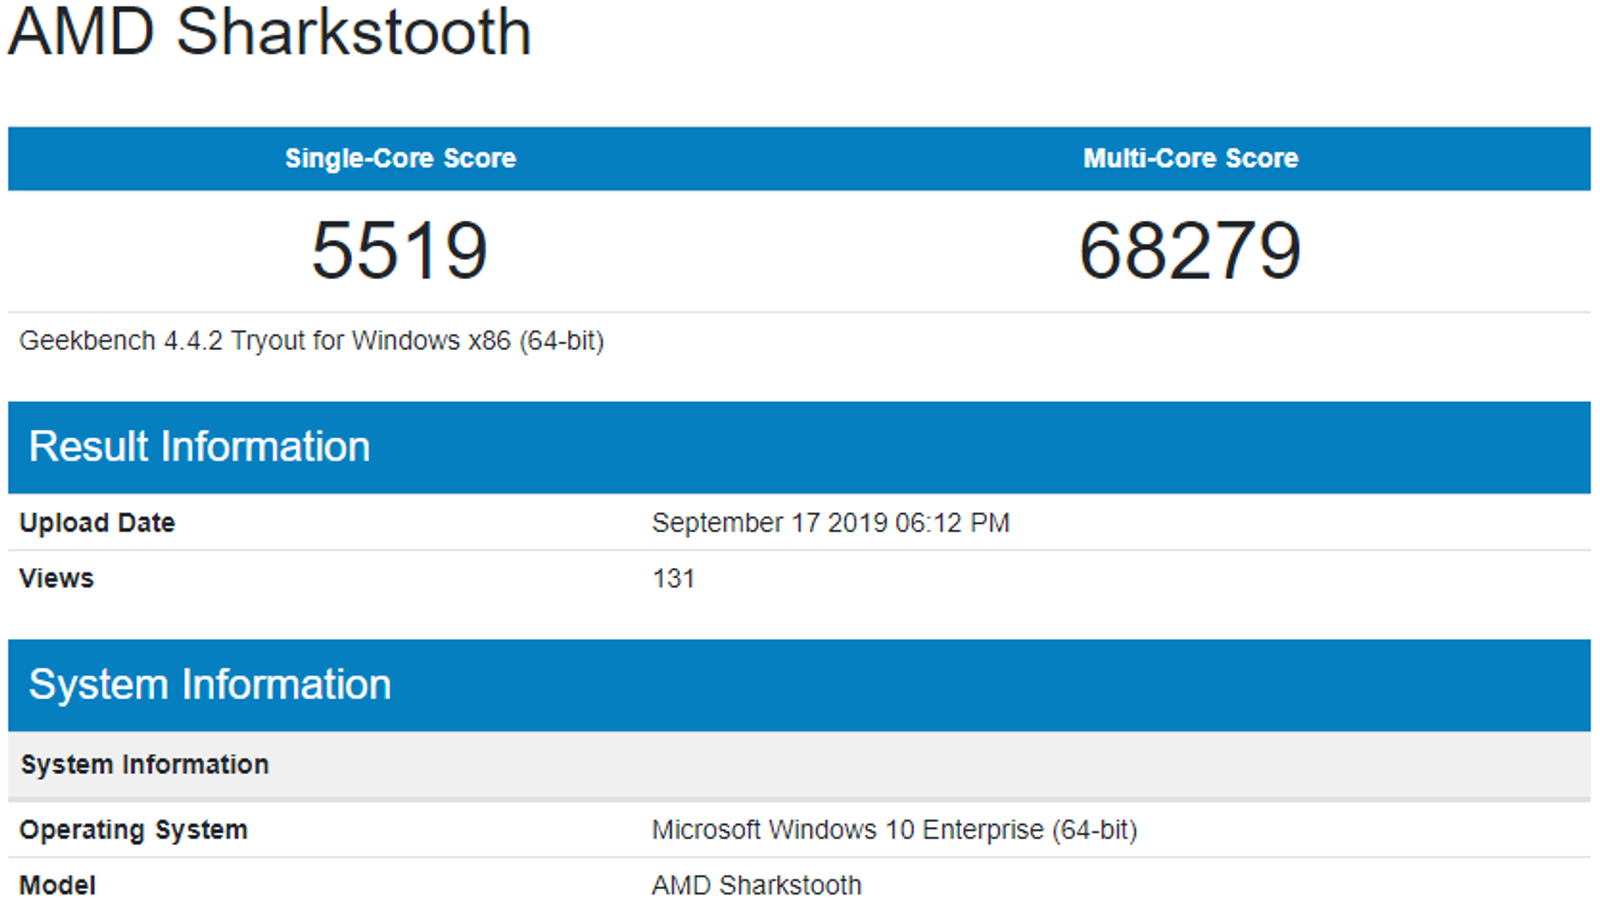Click the single-core score value 5519
The width and height of the screenshot is (1600, 900).
pos(400,250)
